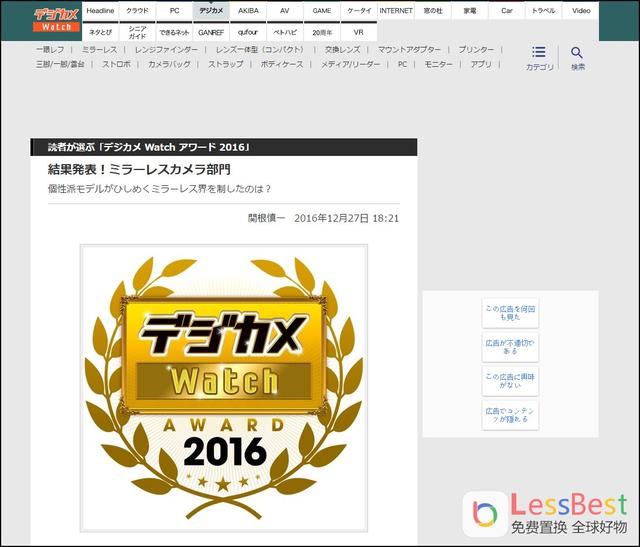Click the headline 結果発表！ミラーレスカメラ部門
Viewport: 640px width, 547px height.
[x=139, y=169]
